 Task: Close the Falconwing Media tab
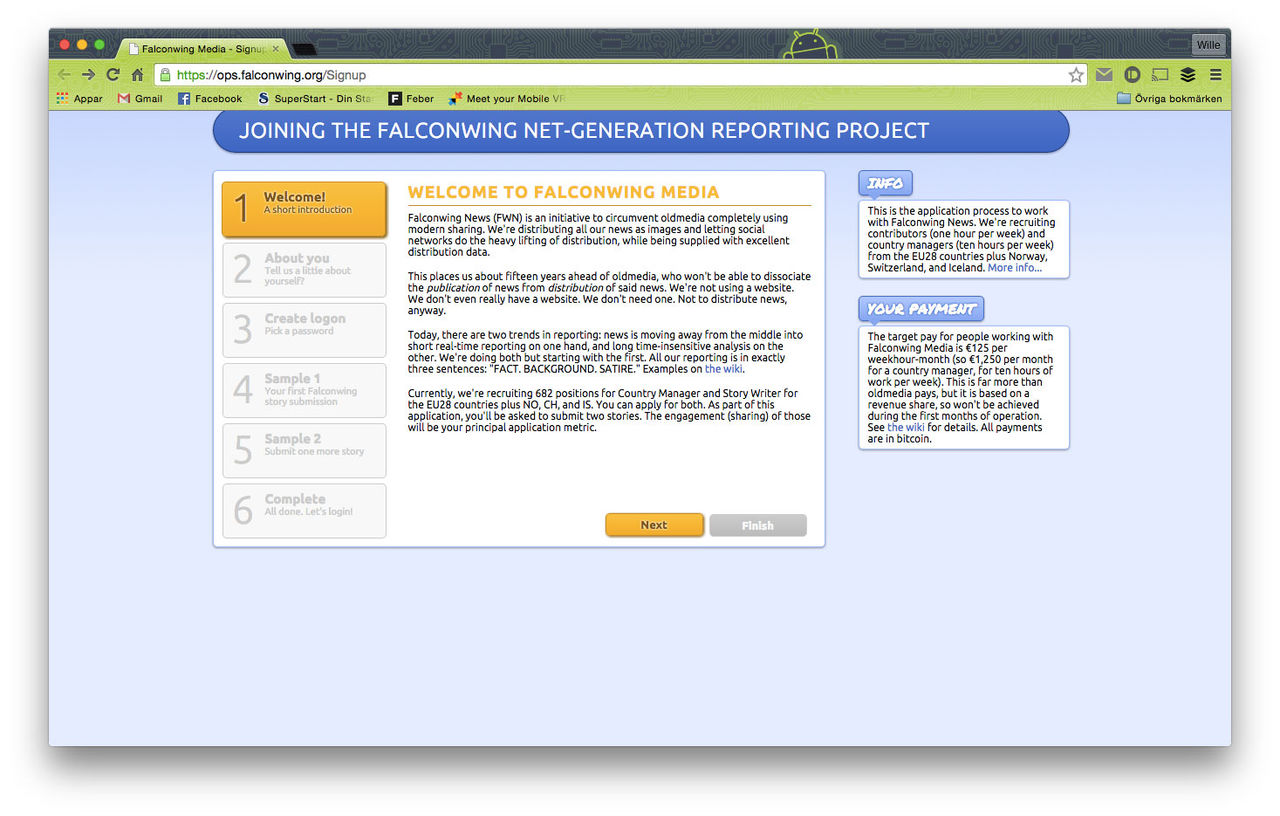tap(276, 48)
